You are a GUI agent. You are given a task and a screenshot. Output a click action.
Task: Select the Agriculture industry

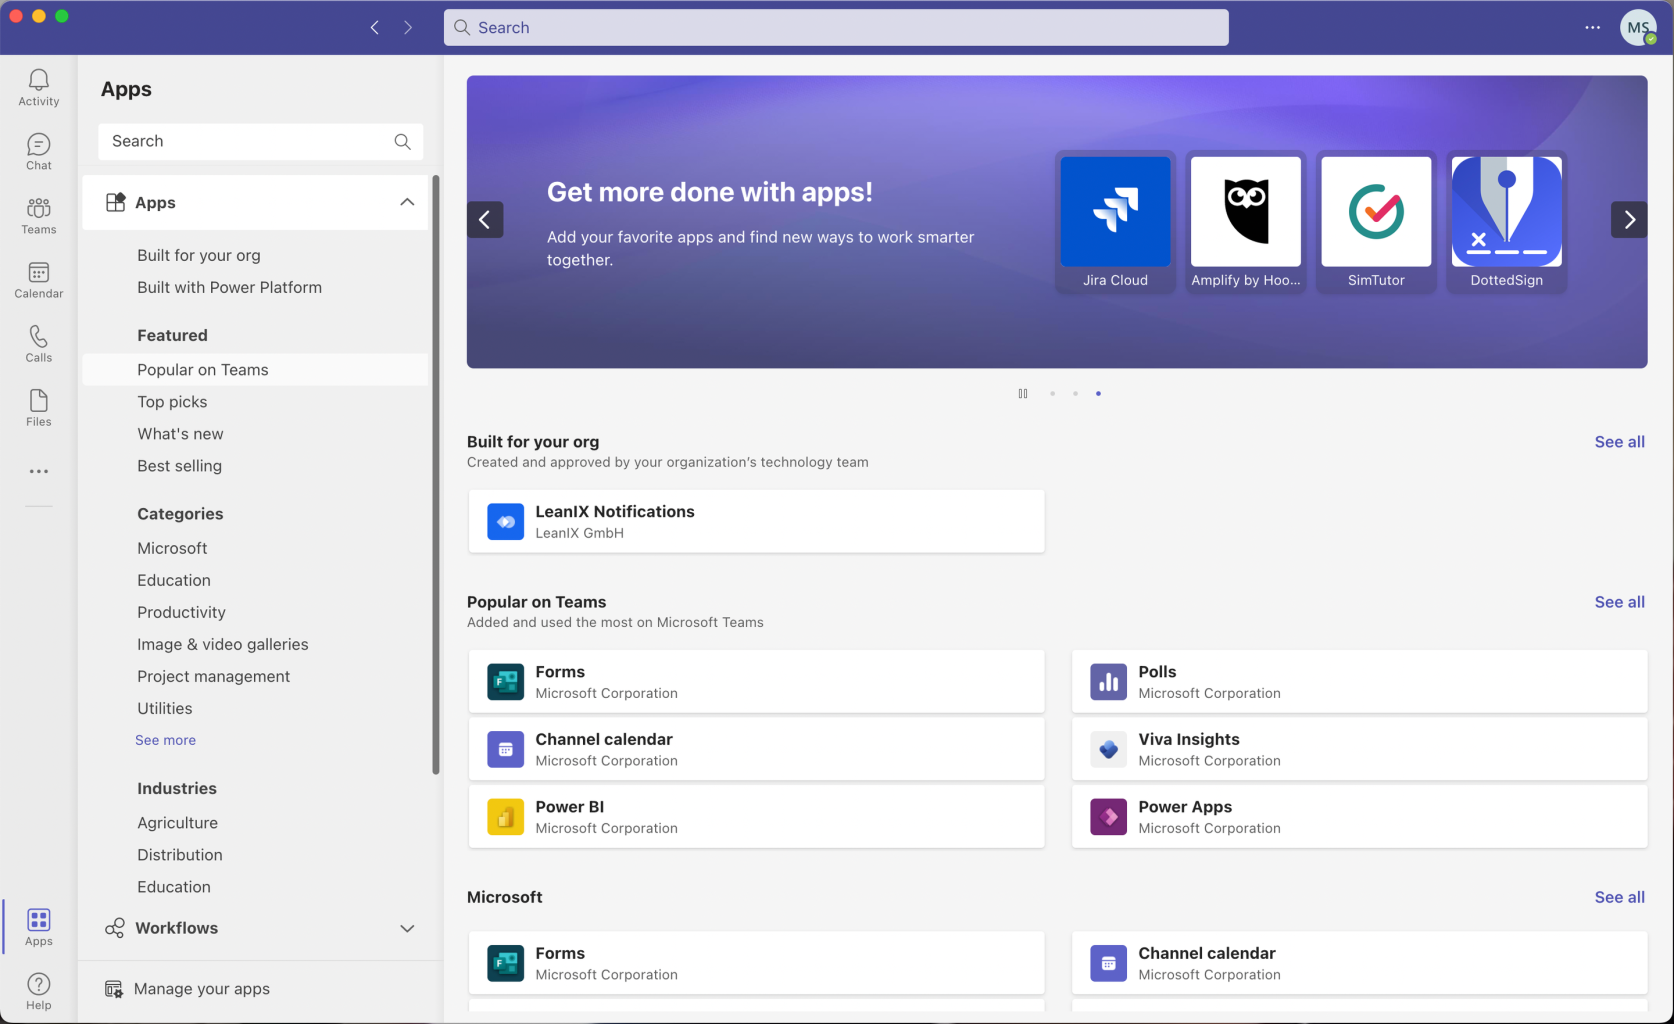(x=177, y=823)
